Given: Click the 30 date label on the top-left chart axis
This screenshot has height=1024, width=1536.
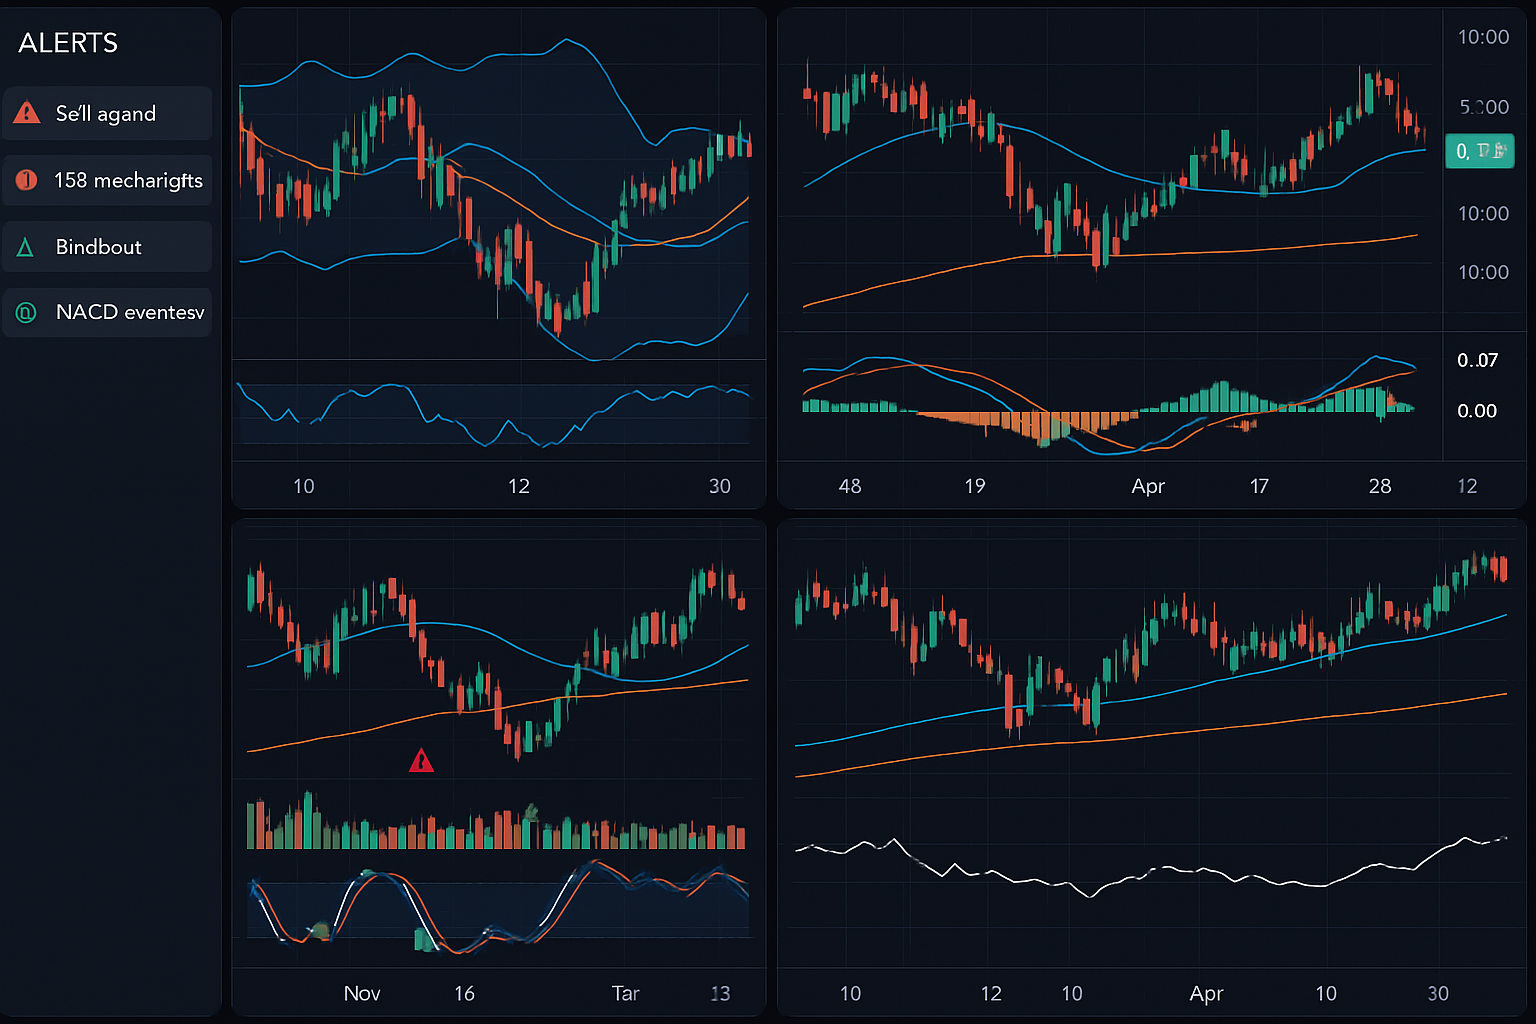Looking at the screenshot, I should [x=719, y=486].
